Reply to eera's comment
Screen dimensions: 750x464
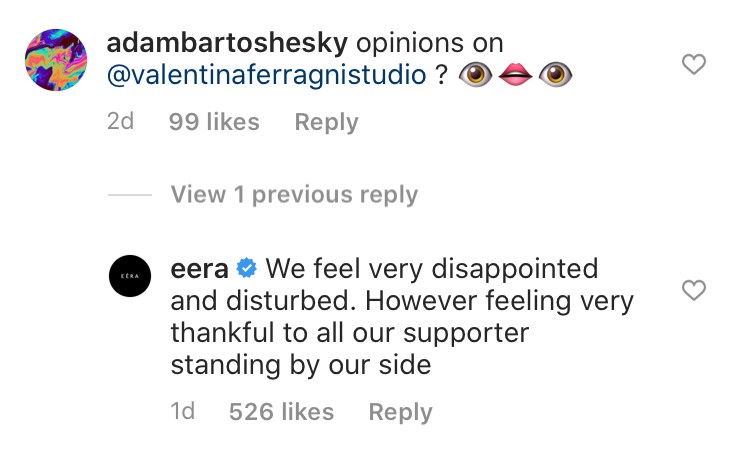tap(400, 412)
